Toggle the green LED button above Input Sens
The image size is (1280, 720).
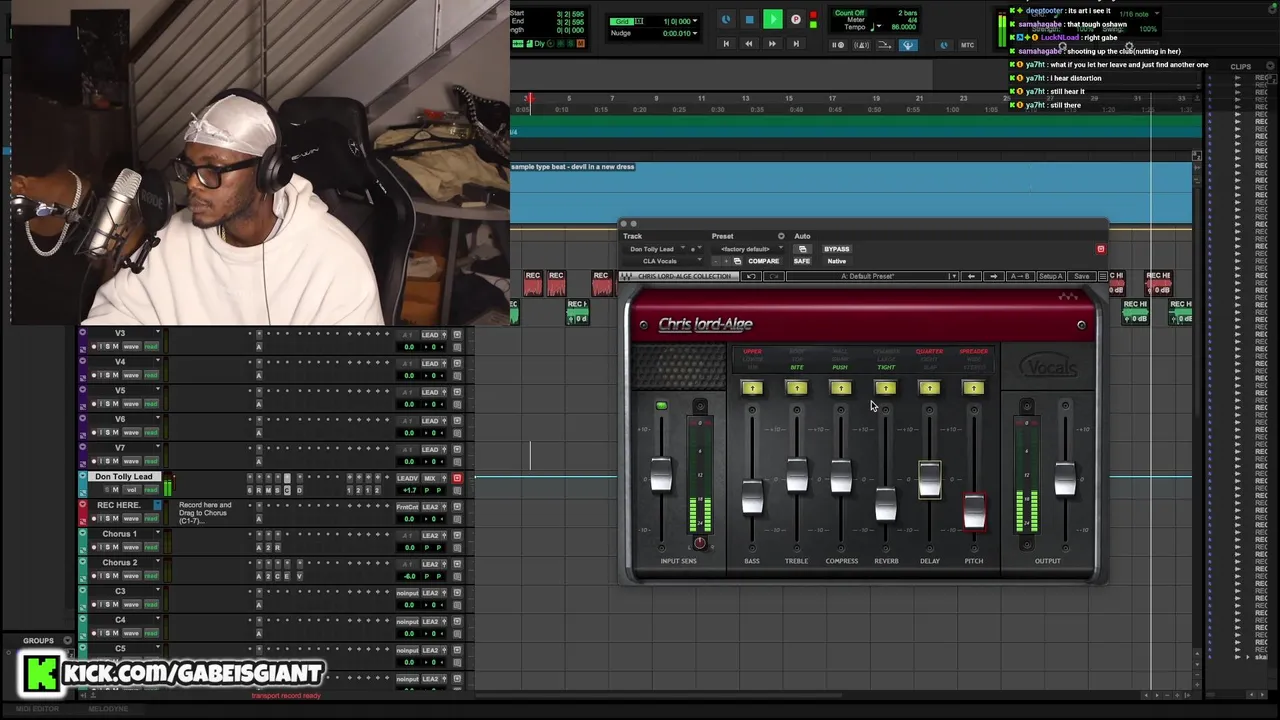coord(661,406)
